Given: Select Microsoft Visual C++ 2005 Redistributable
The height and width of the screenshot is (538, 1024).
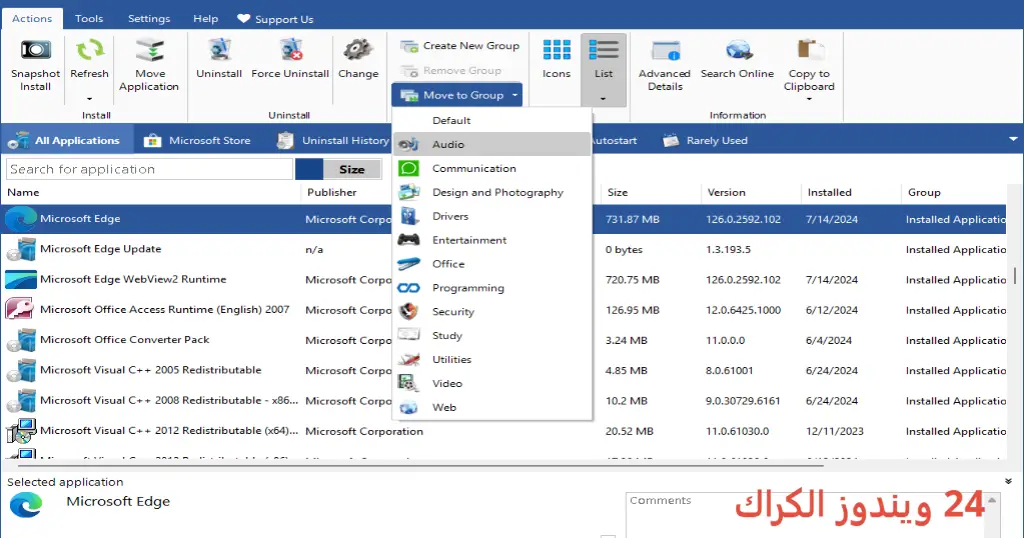Looking at the screenshot, I should point(503,370).
